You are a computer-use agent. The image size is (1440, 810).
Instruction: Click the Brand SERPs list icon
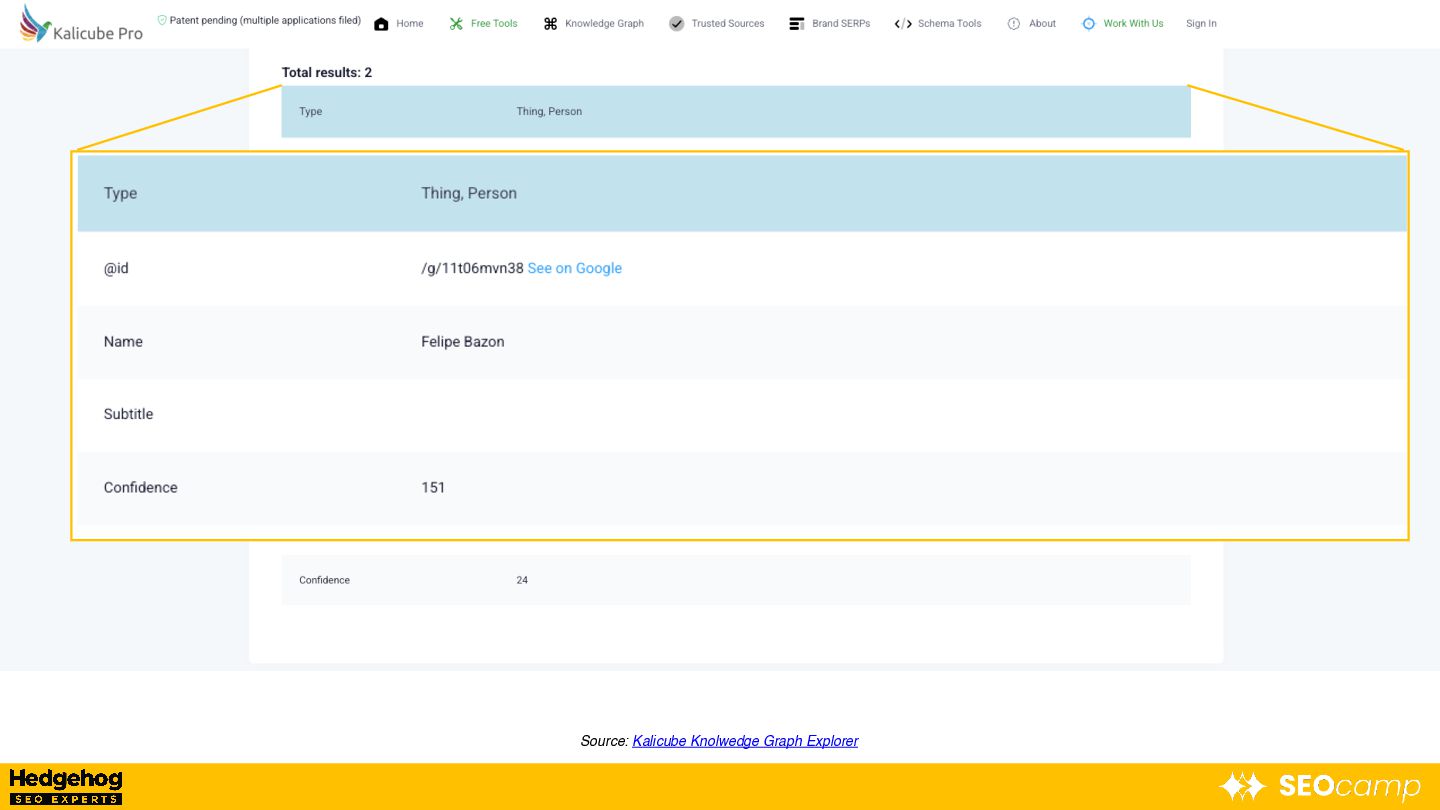click(797, 24)
